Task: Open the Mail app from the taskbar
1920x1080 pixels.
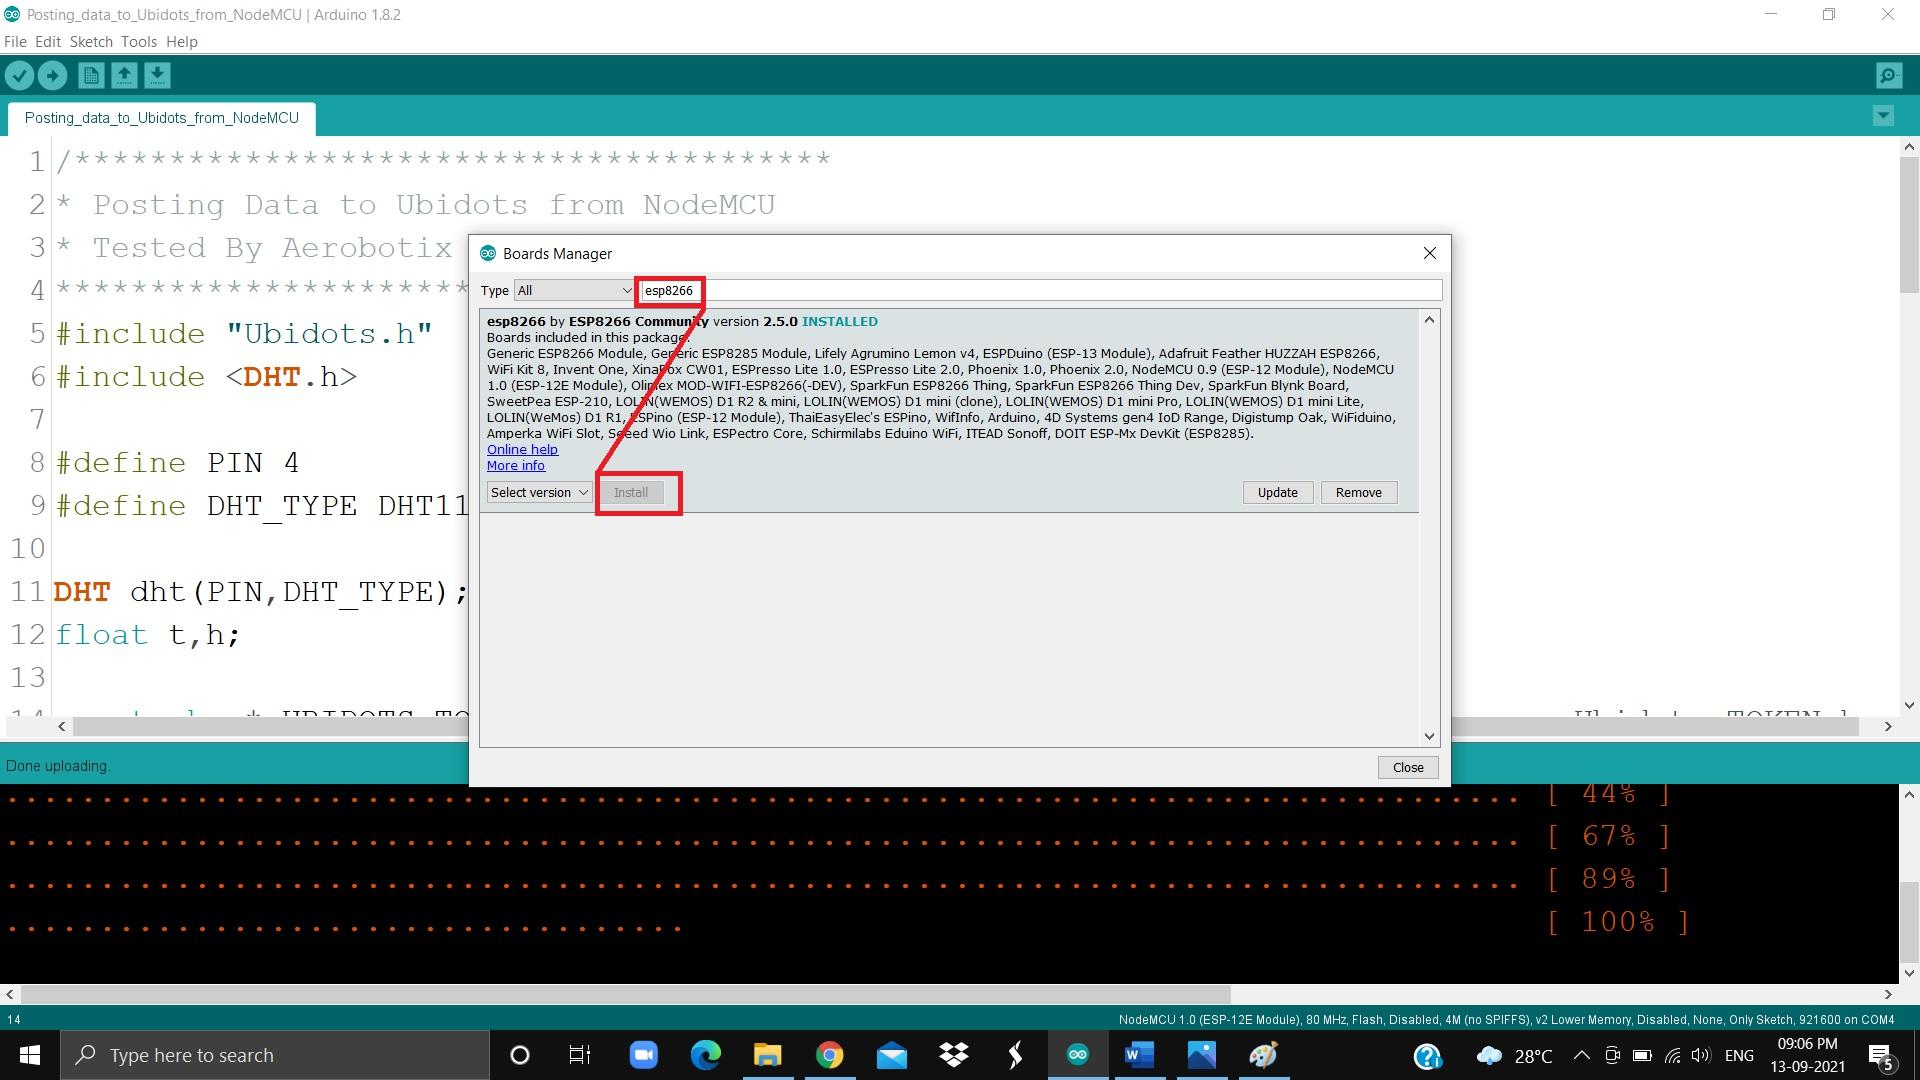Action: click(891, 1055)
